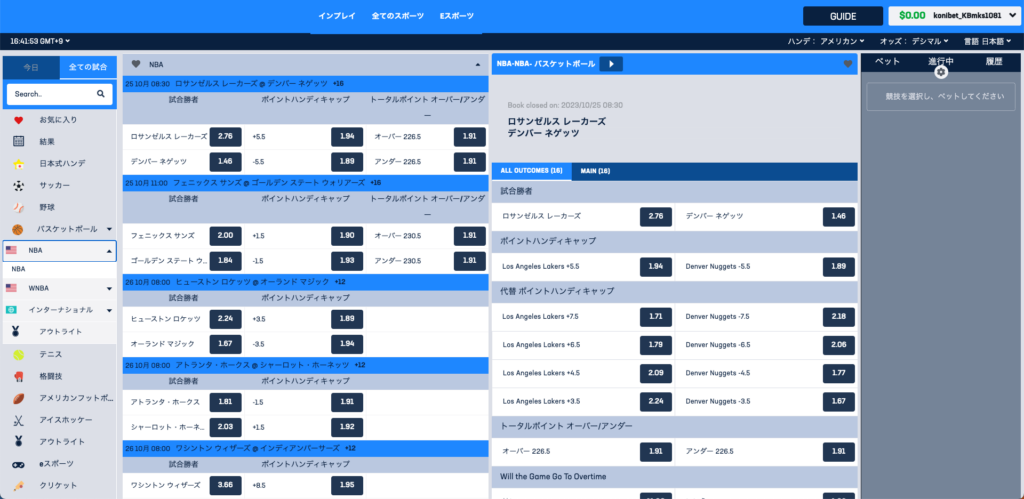Click the heart icon in match detail header
The height and width of the screenshot is (499, 1024).
click(x=848, y=64)
